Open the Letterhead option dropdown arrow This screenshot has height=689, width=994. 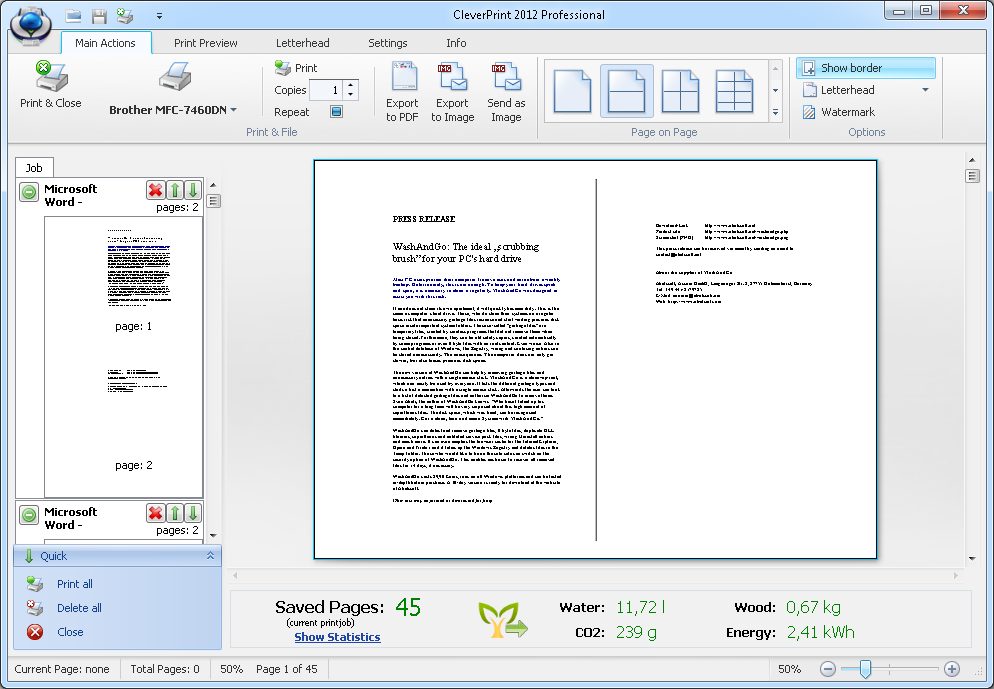pyautogui.click(x=926, y=90)
